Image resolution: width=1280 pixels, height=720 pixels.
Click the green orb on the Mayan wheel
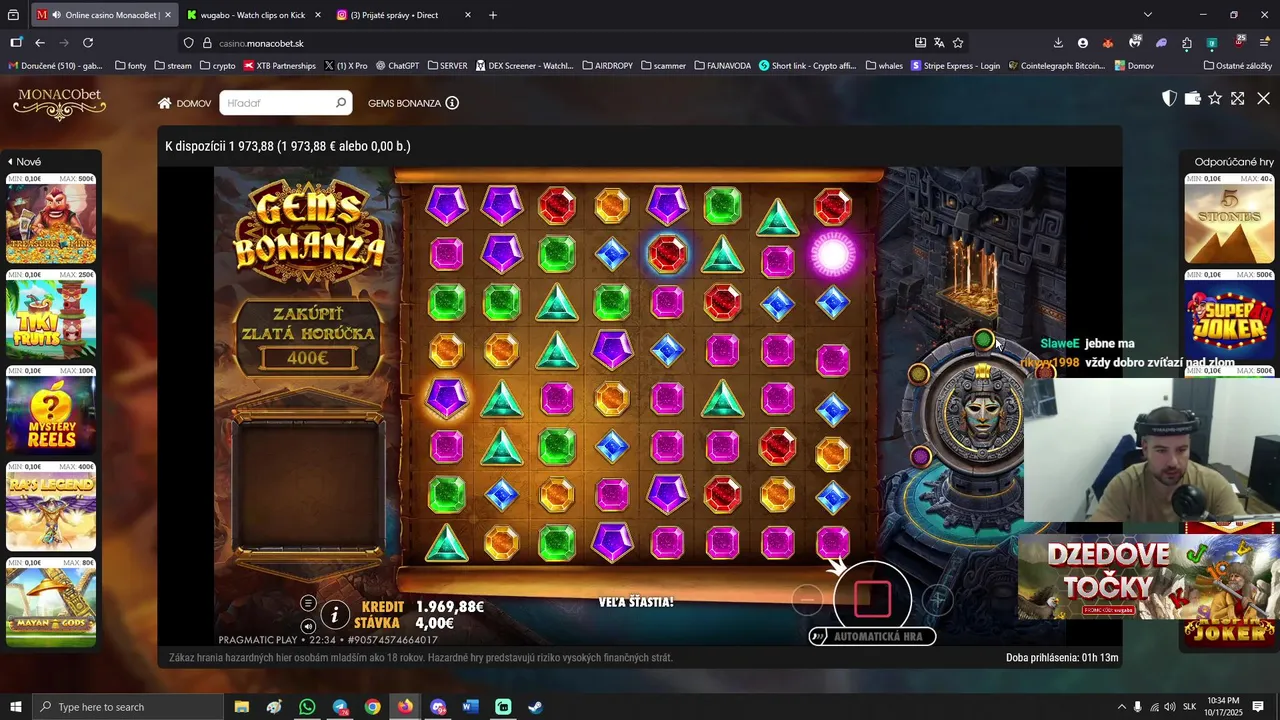point(984,340)
